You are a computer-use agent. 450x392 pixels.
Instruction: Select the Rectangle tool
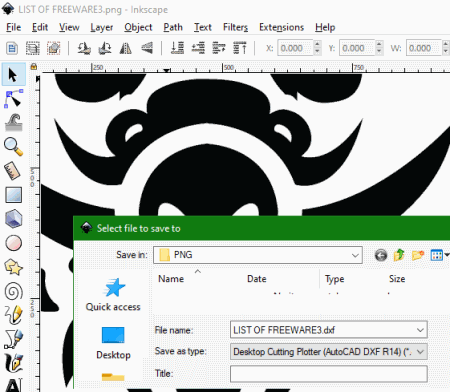click(x=14, y=195)
